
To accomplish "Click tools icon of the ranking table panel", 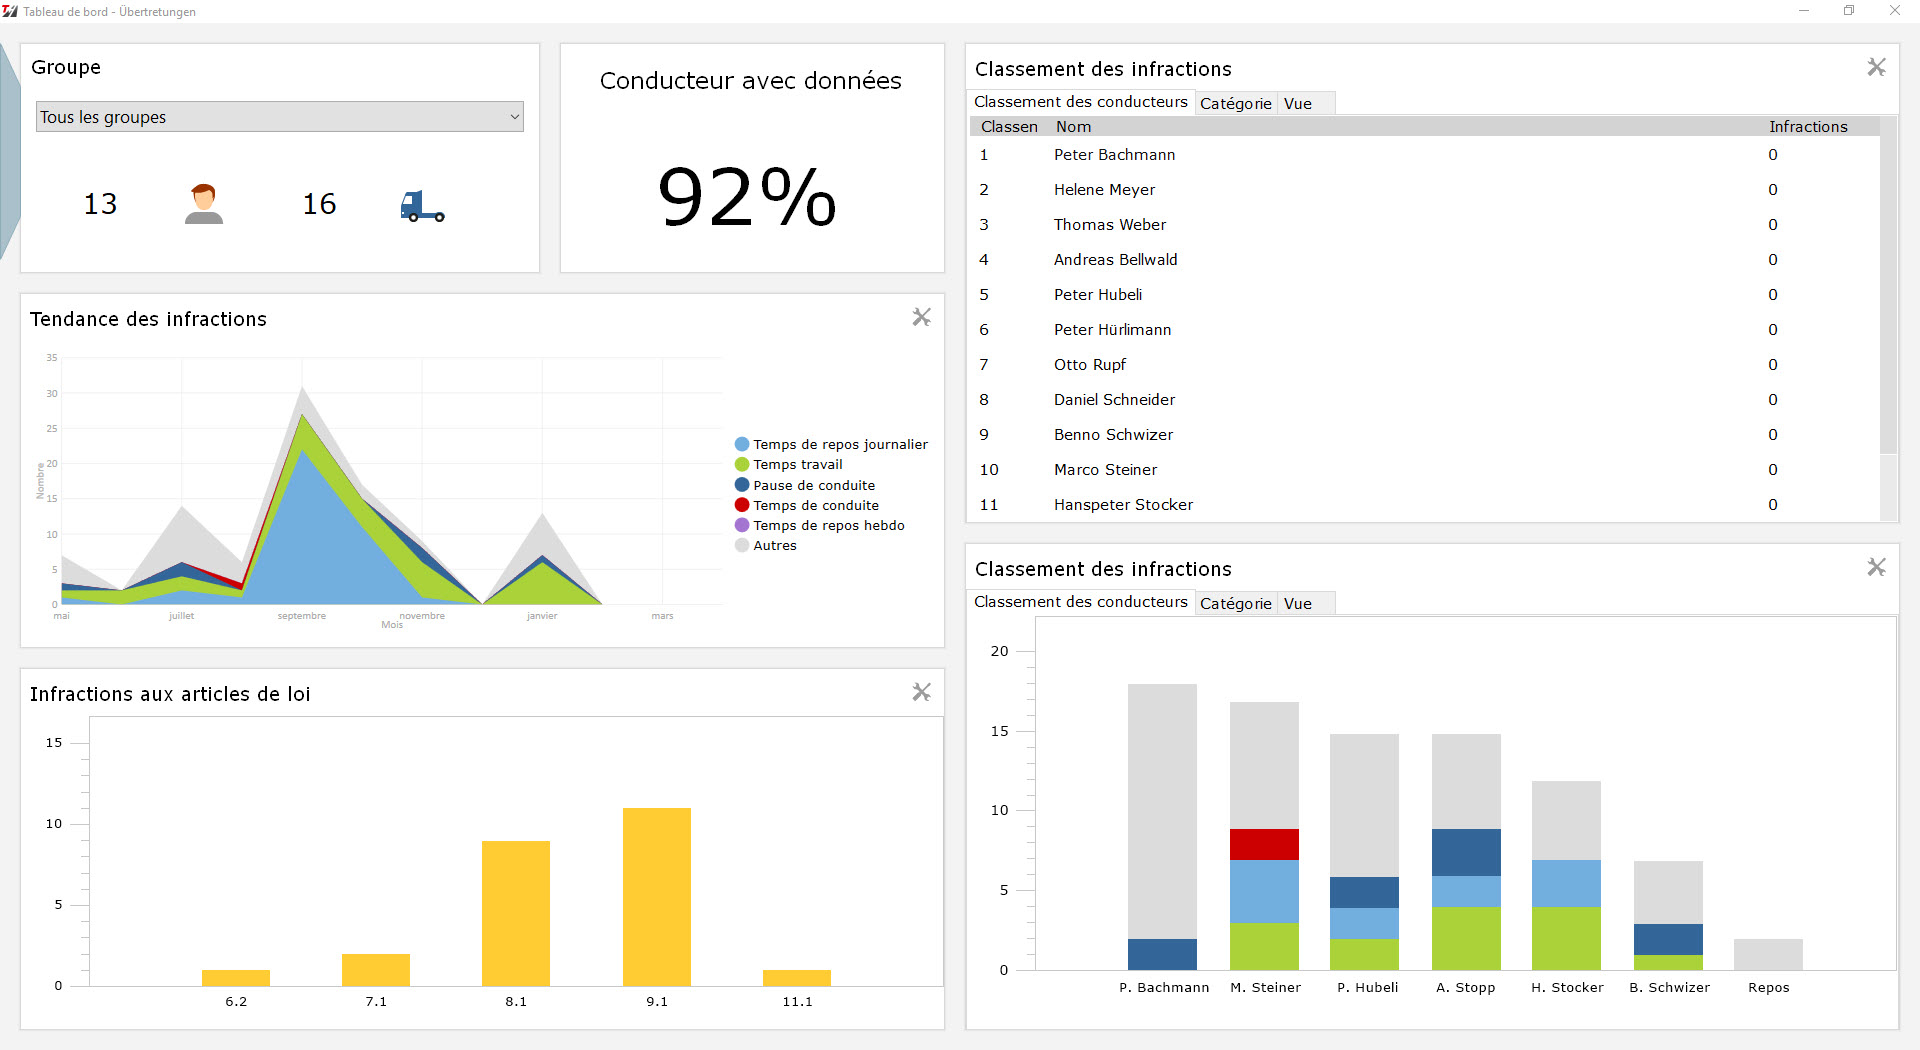I will [1876, 67].
